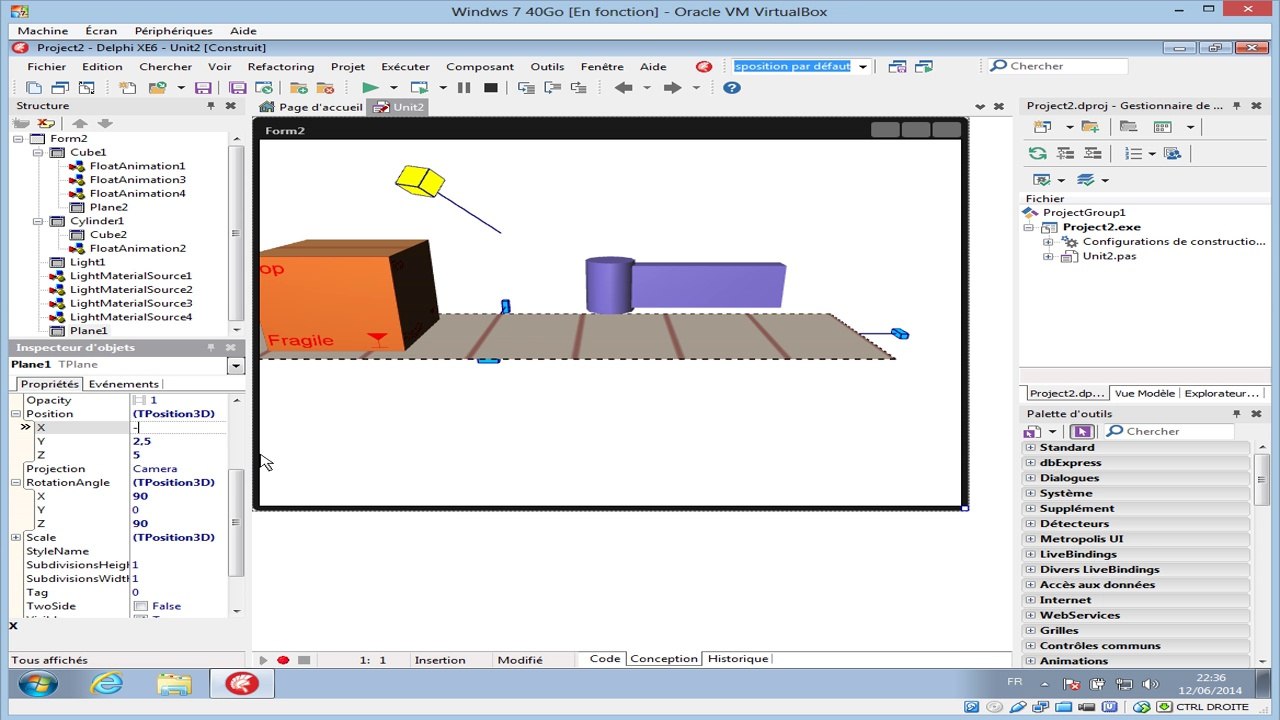The image size is (1280, 720).
Task: Open the Exécuter menu
Action: [x=406, y=66]
